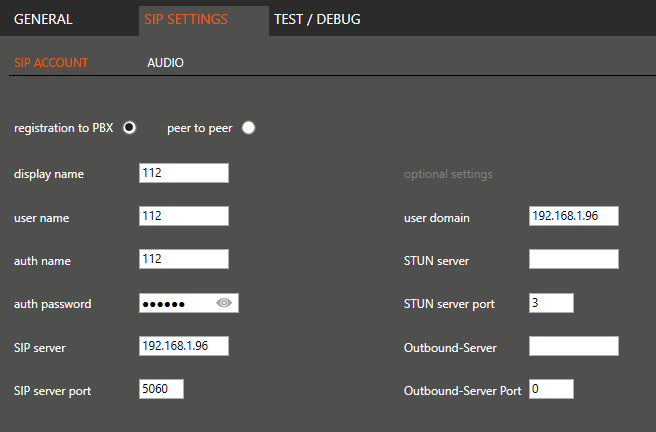Viewport: 656px width, 432px height.
Task: Open the TEST / DEBUG tab
Action: [317, 19]
